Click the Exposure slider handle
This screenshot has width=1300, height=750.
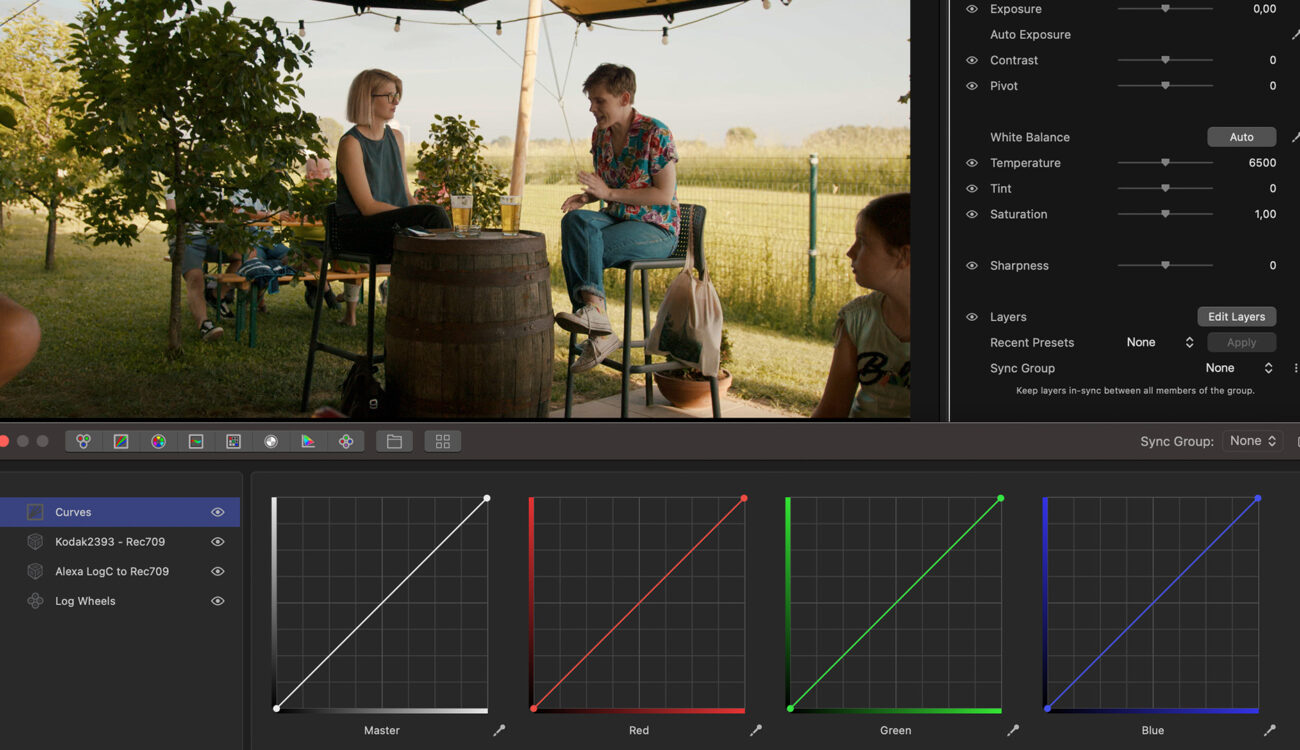1165,8
